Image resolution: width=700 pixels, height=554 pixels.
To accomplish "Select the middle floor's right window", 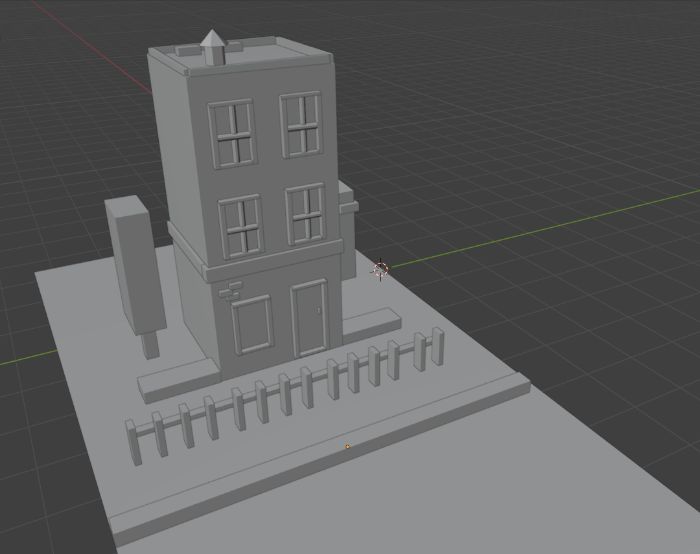I will [306, 214].
